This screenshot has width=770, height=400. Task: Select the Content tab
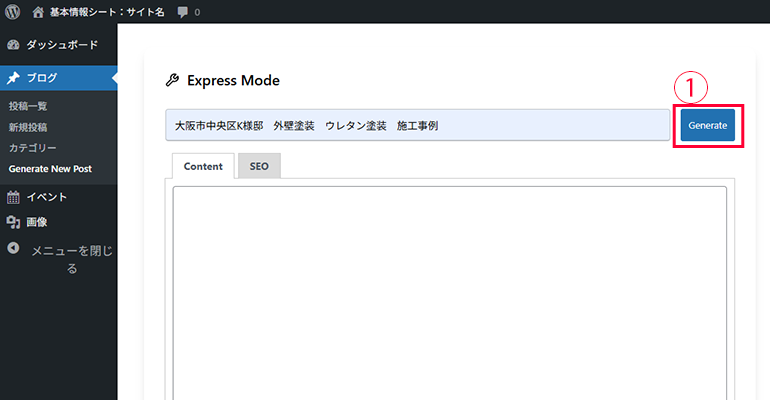coord(203,166)
